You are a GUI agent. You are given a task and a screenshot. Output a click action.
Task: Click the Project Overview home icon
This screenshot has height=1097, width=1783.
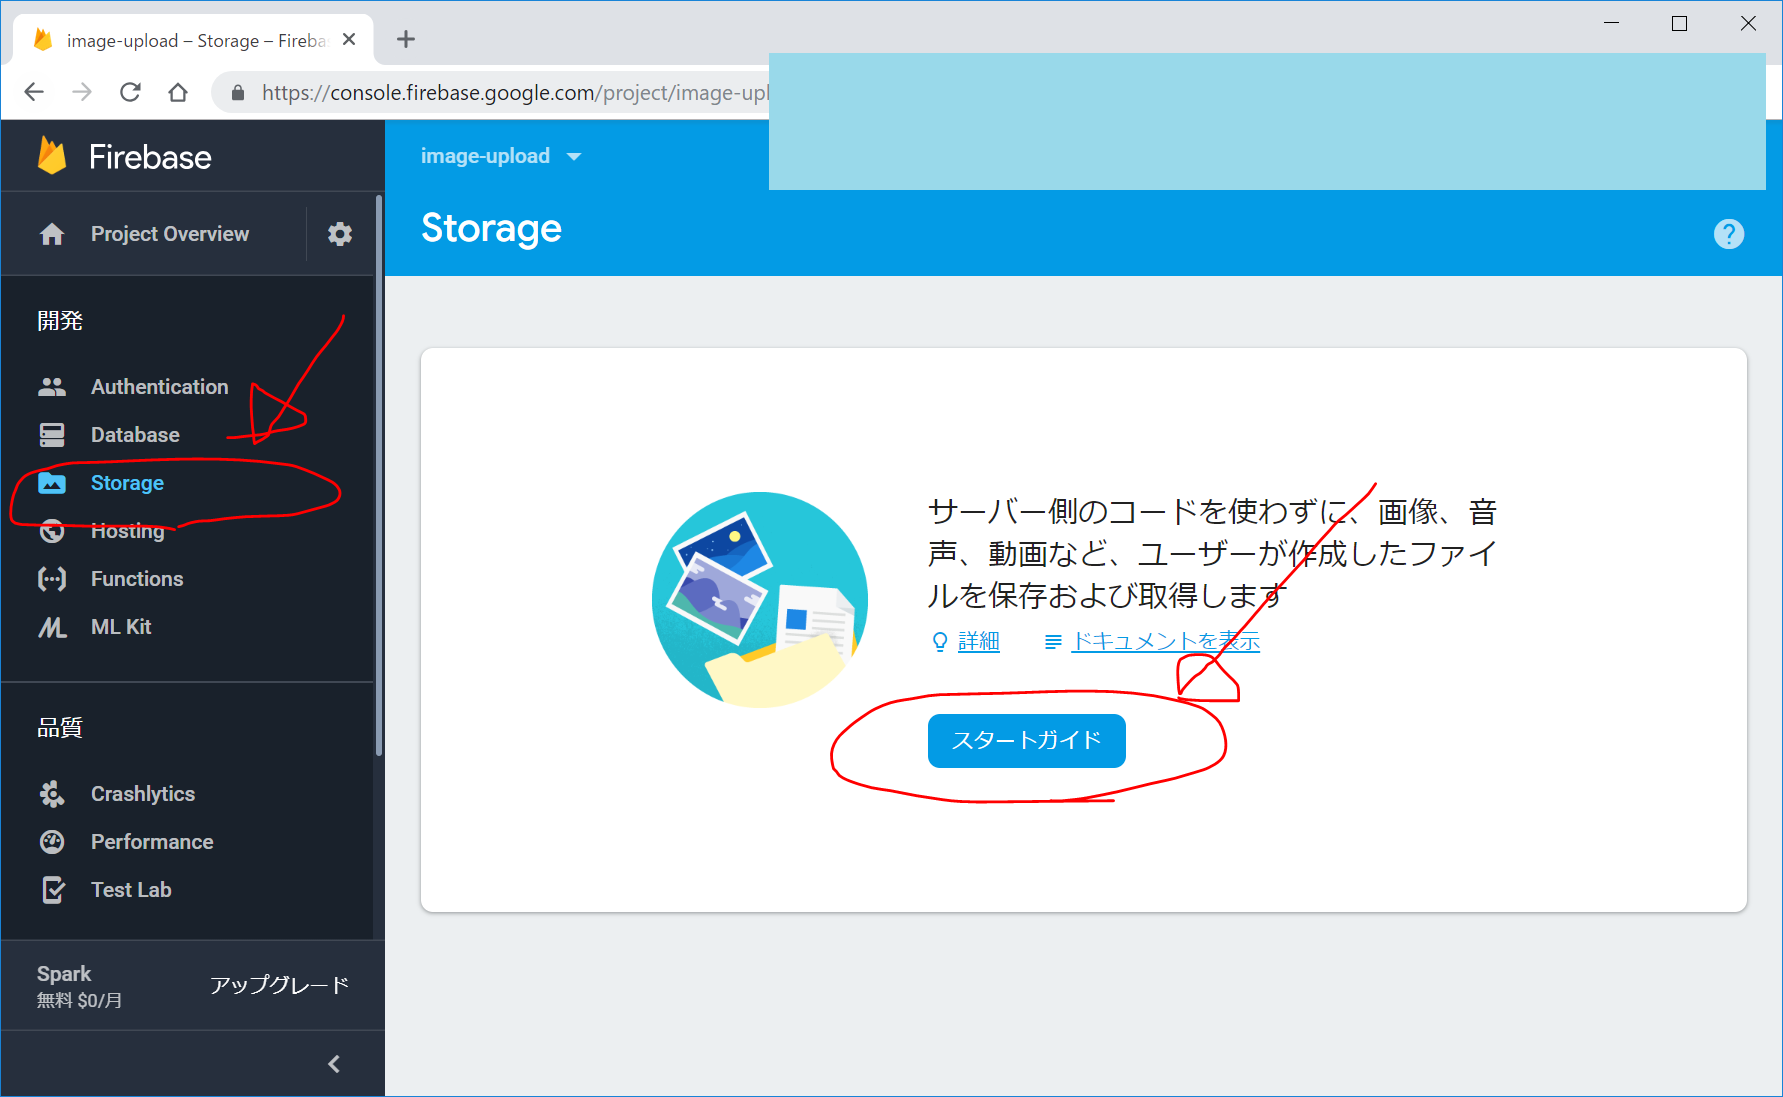(52, 234)
